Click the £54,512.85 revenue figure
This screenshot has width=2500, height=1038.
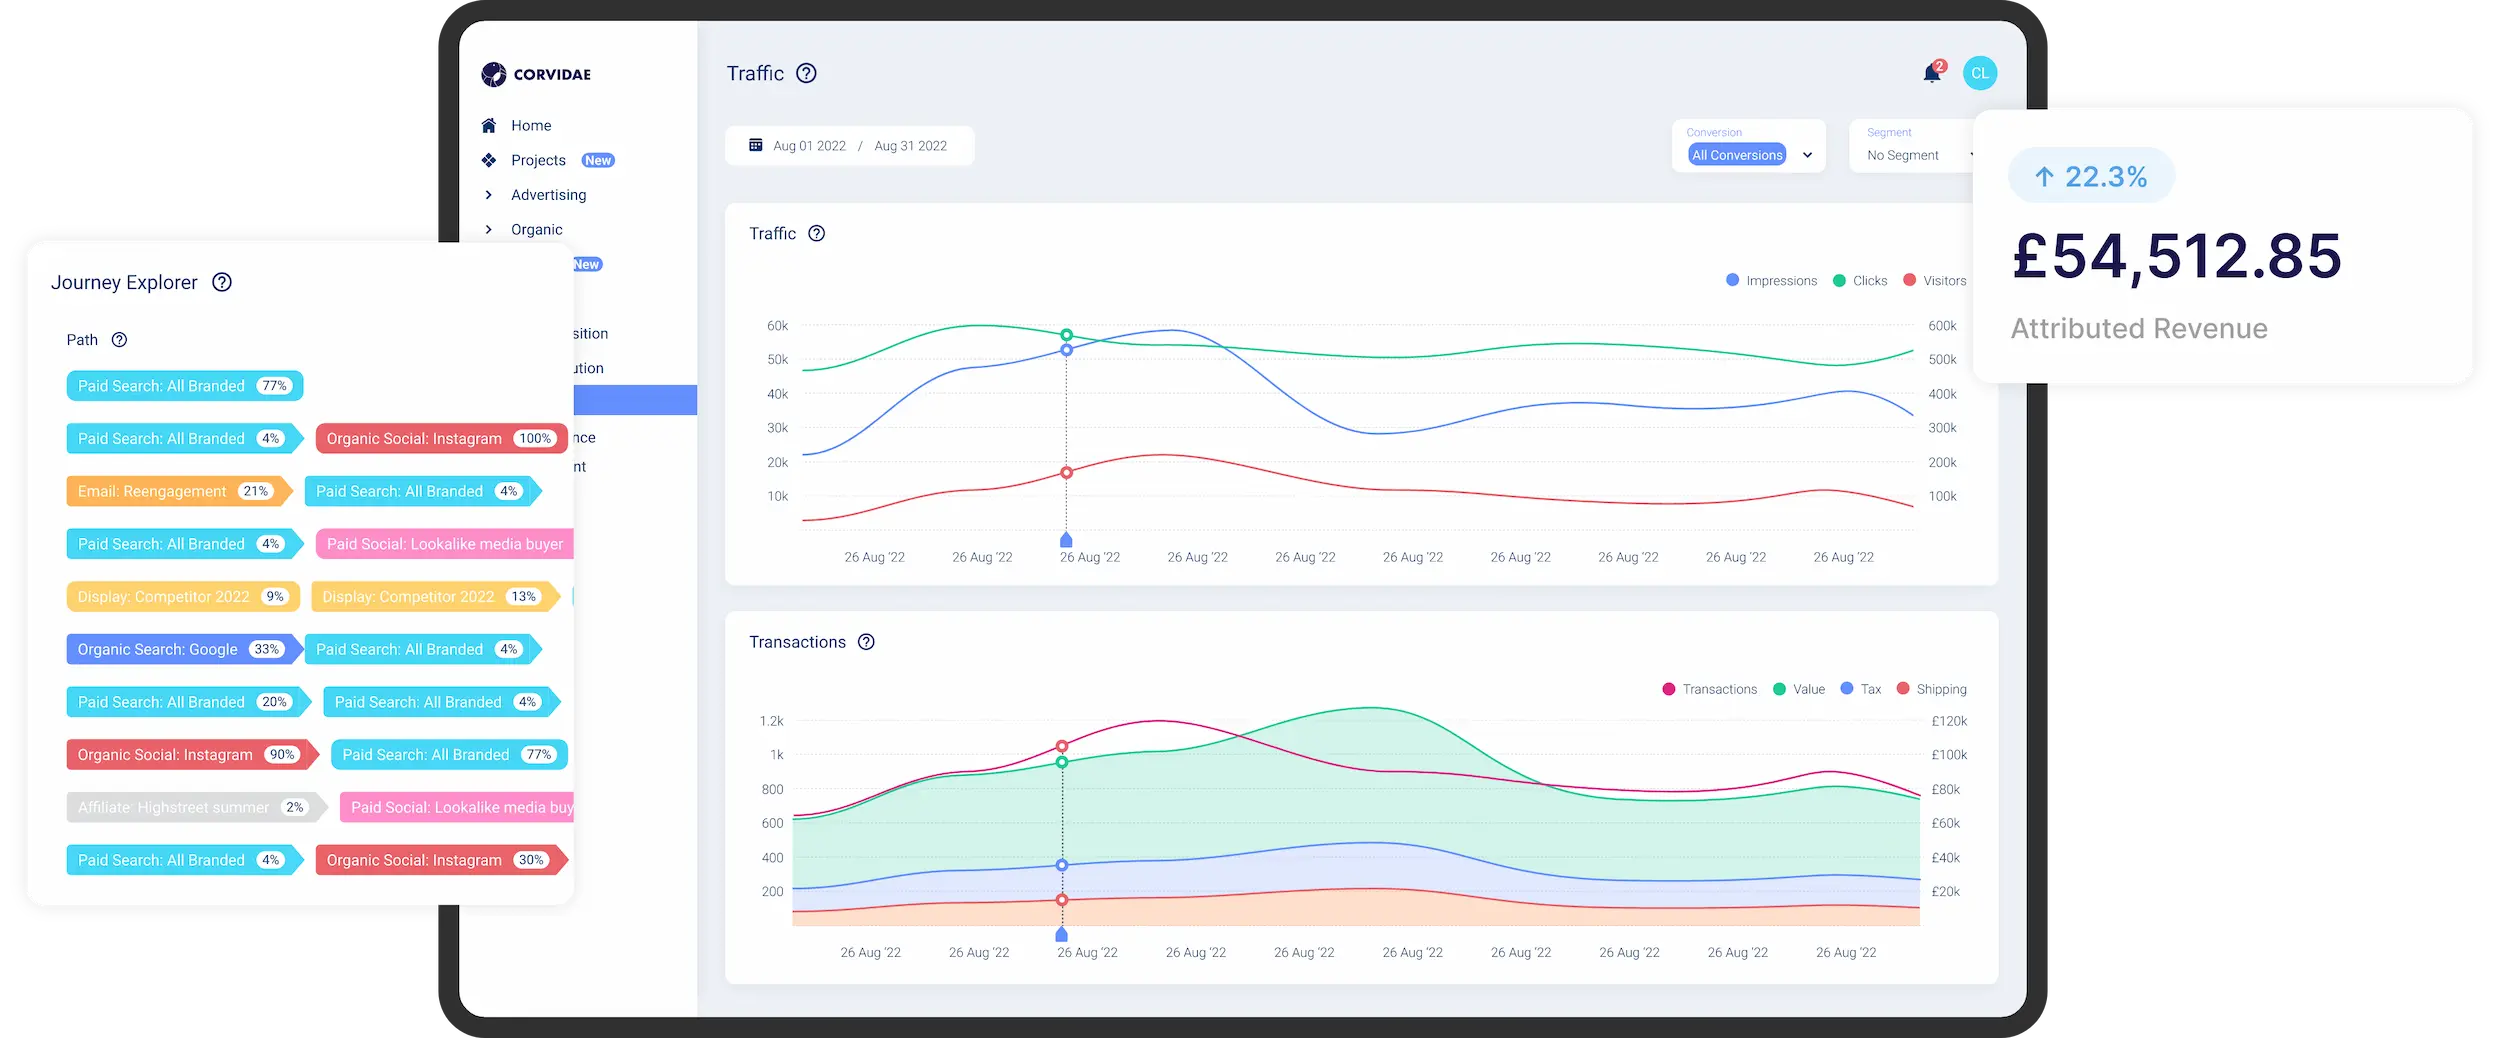tap(2177, 256)
